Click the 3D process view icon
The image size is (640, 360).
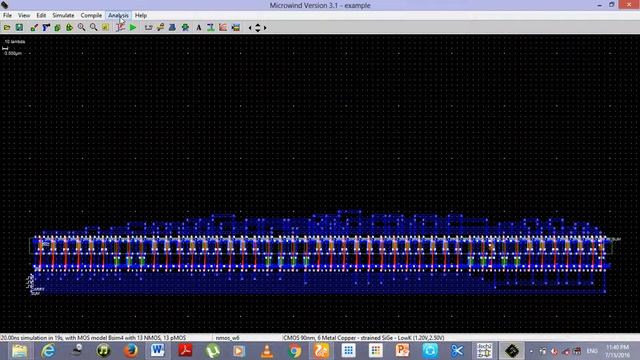tap(185, 27)
